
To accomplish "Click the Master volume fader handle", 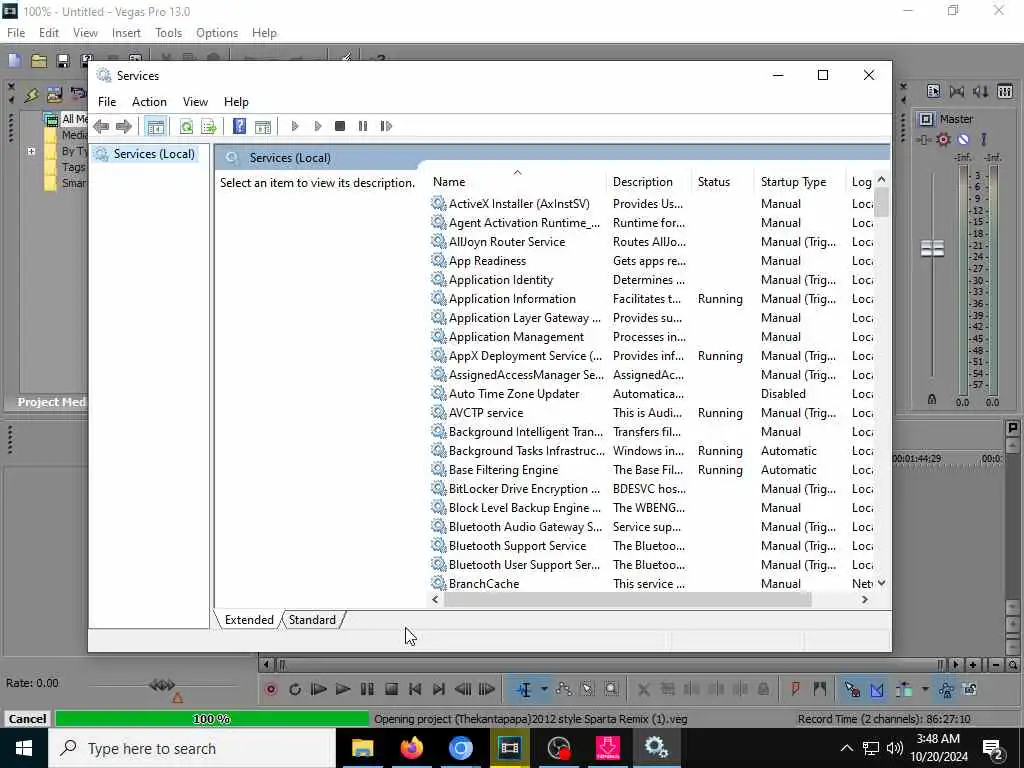I will [x=932, y=248].
